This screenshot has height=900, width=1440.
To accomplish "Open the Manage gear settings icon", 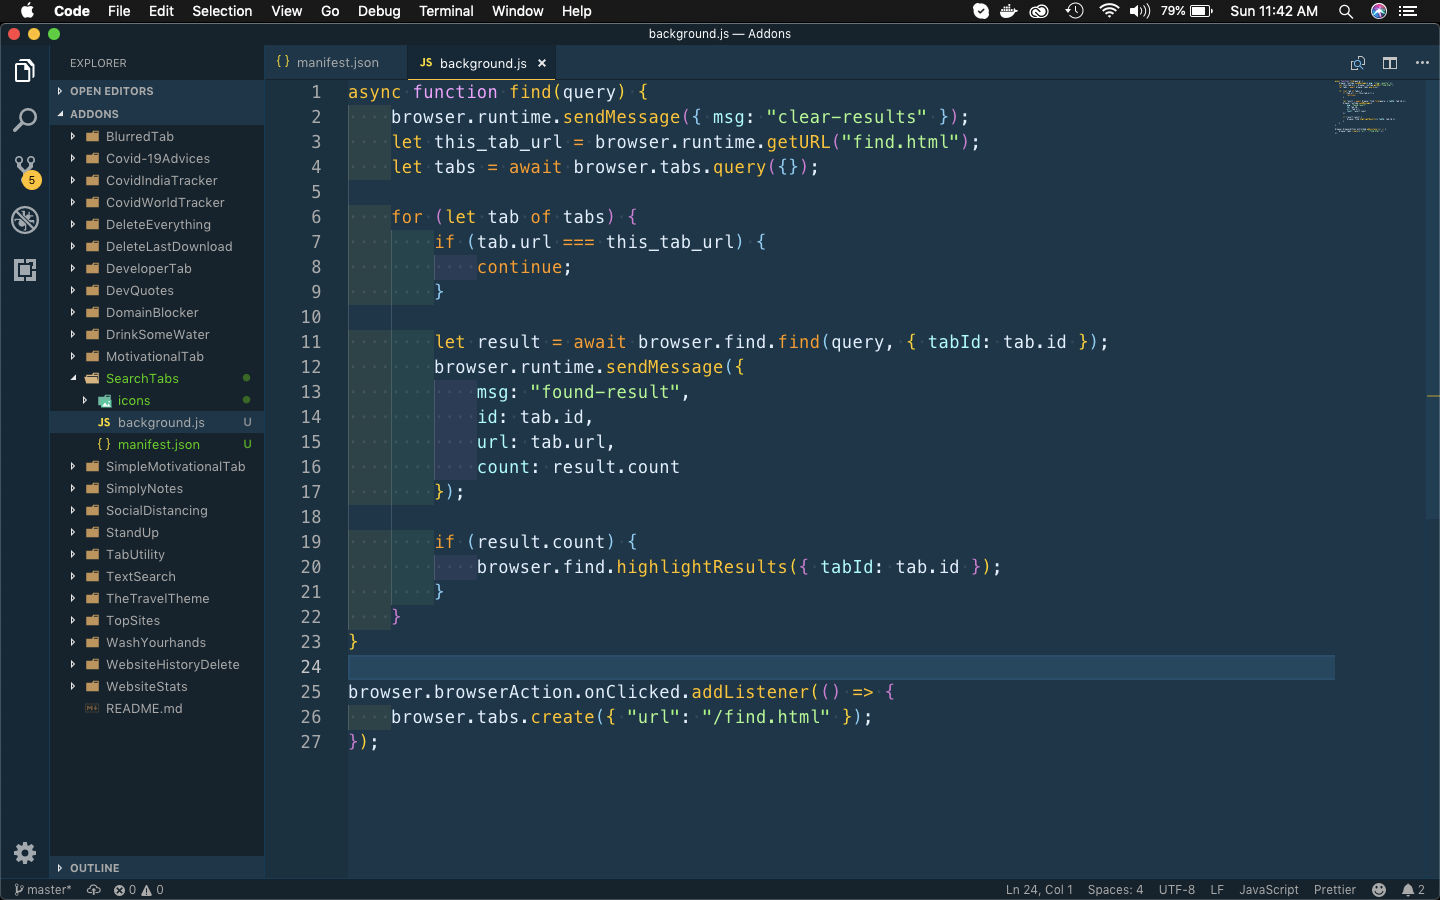I will point(25,853).
